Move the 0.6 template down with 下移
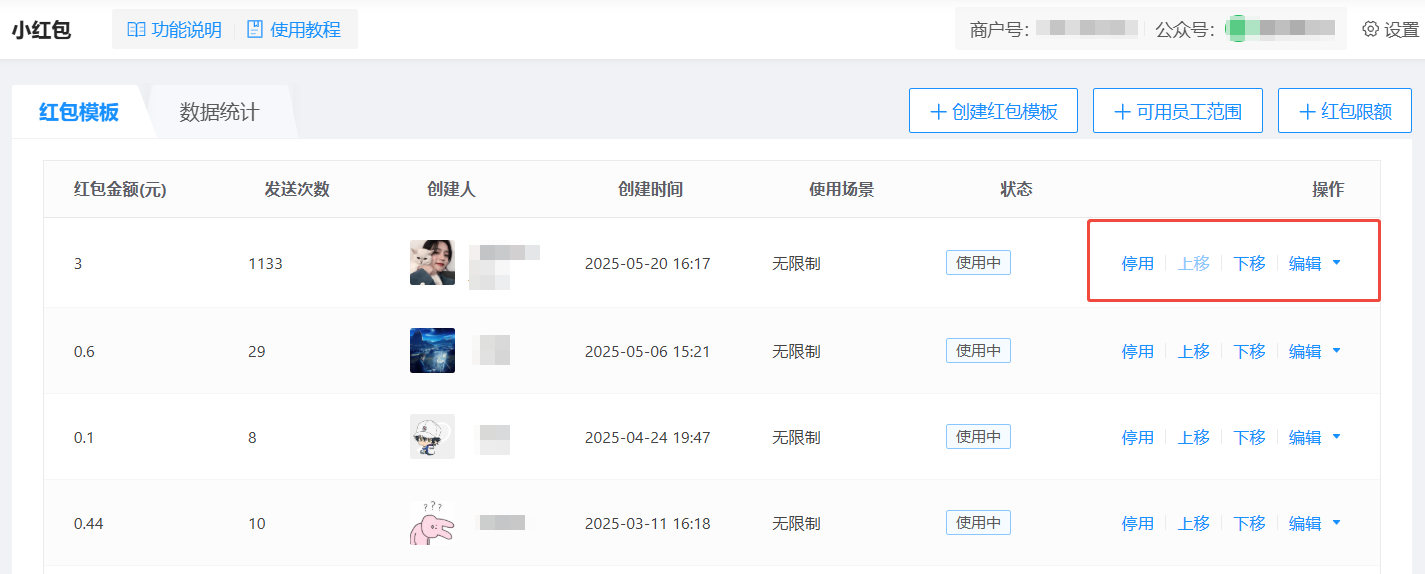 (x=1249, y=351)
